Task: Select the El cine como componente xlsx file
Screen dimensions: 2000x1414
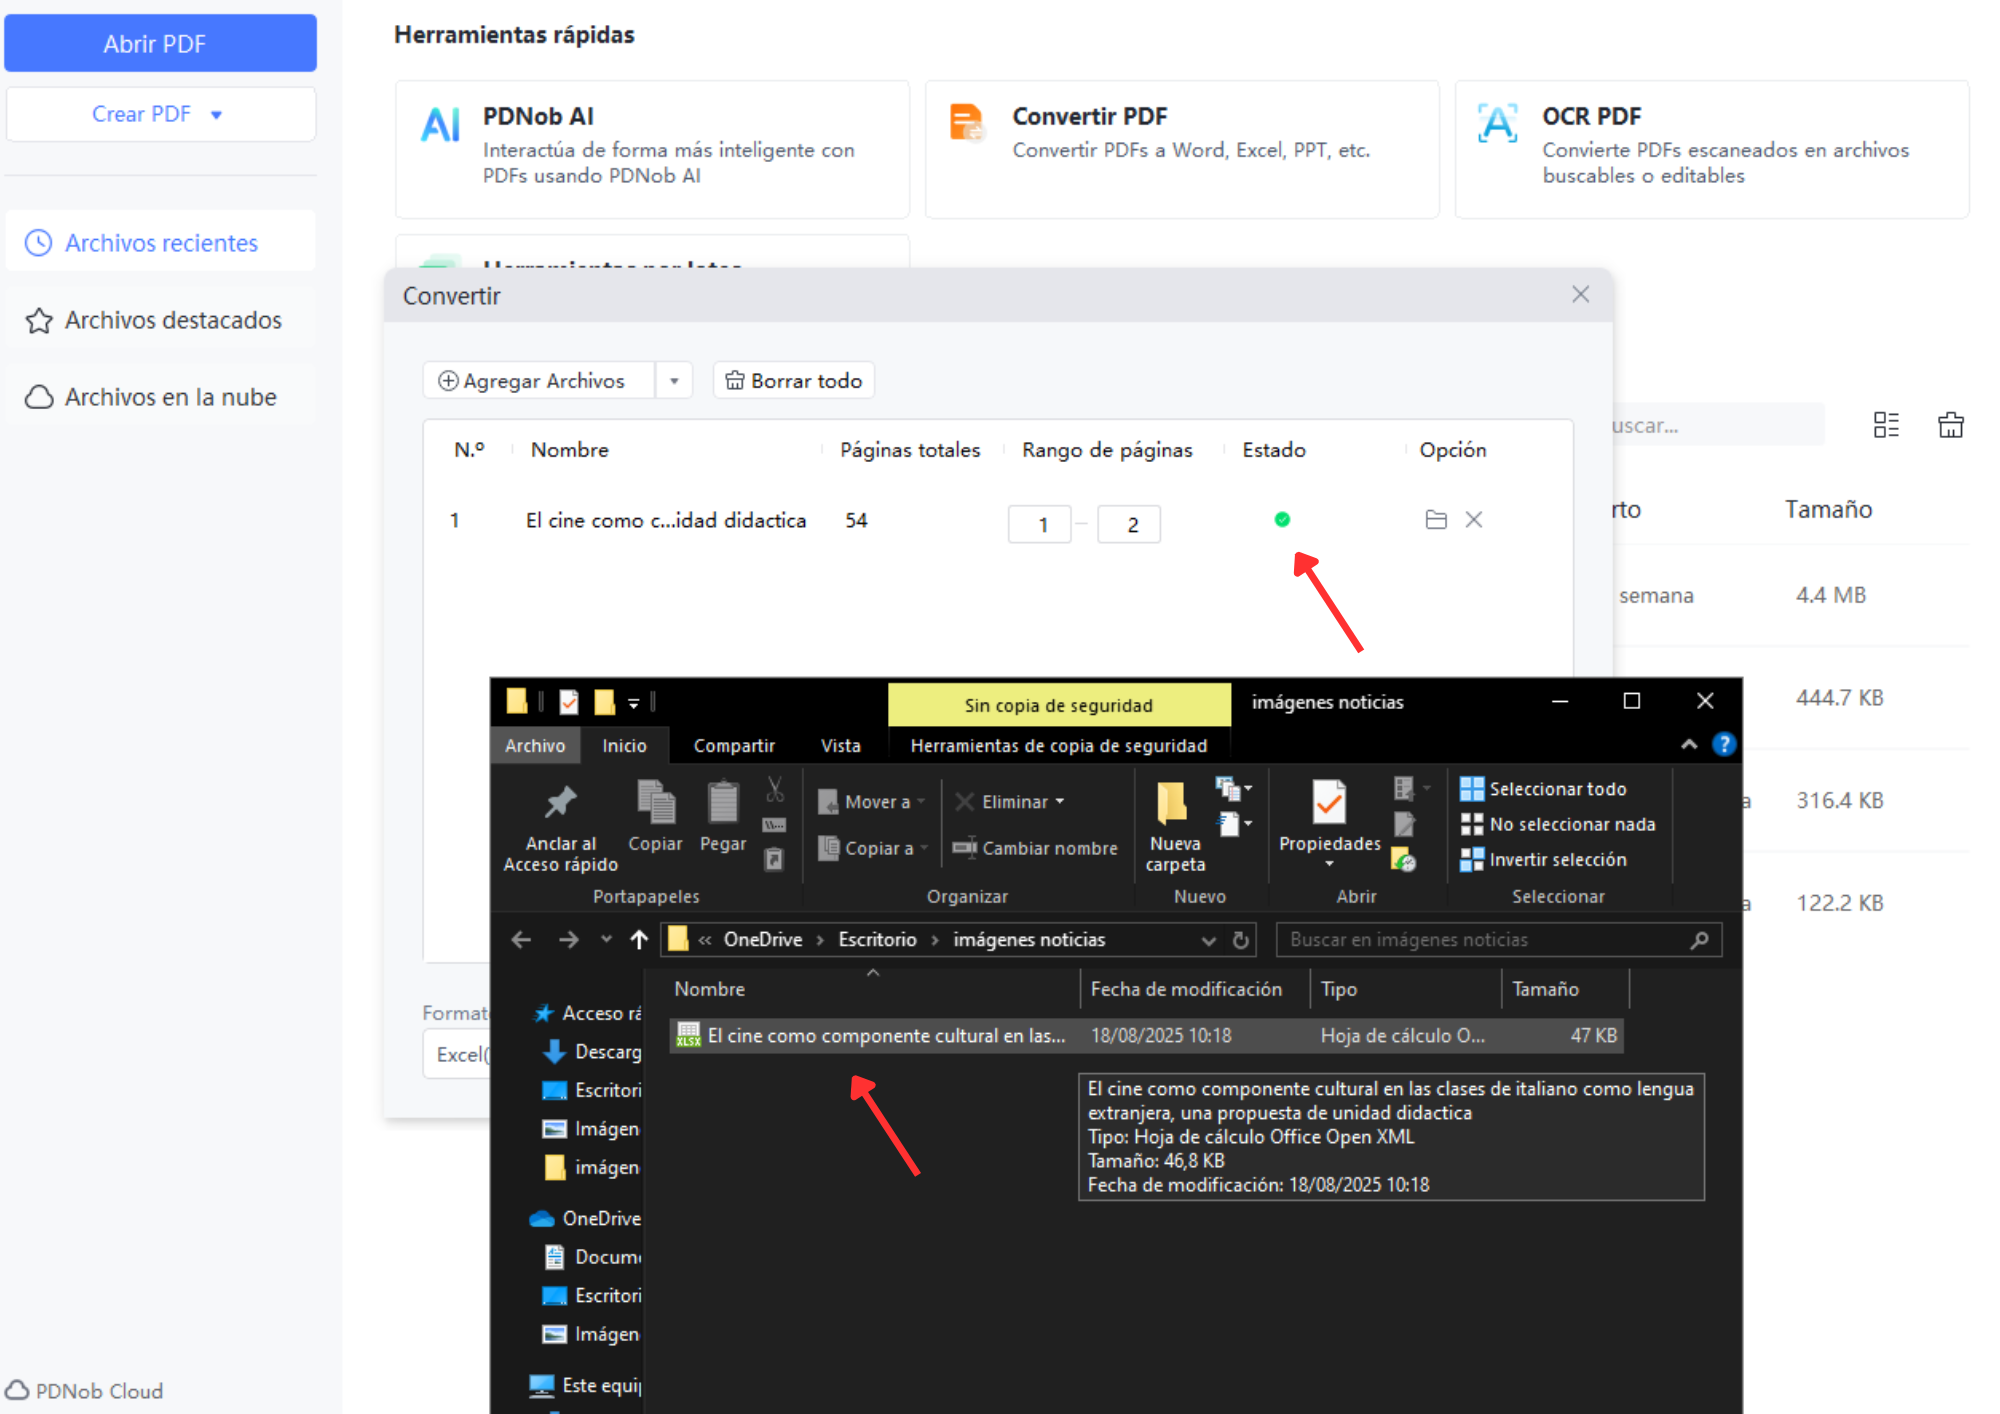Action: click(x=1145, y=1036)
